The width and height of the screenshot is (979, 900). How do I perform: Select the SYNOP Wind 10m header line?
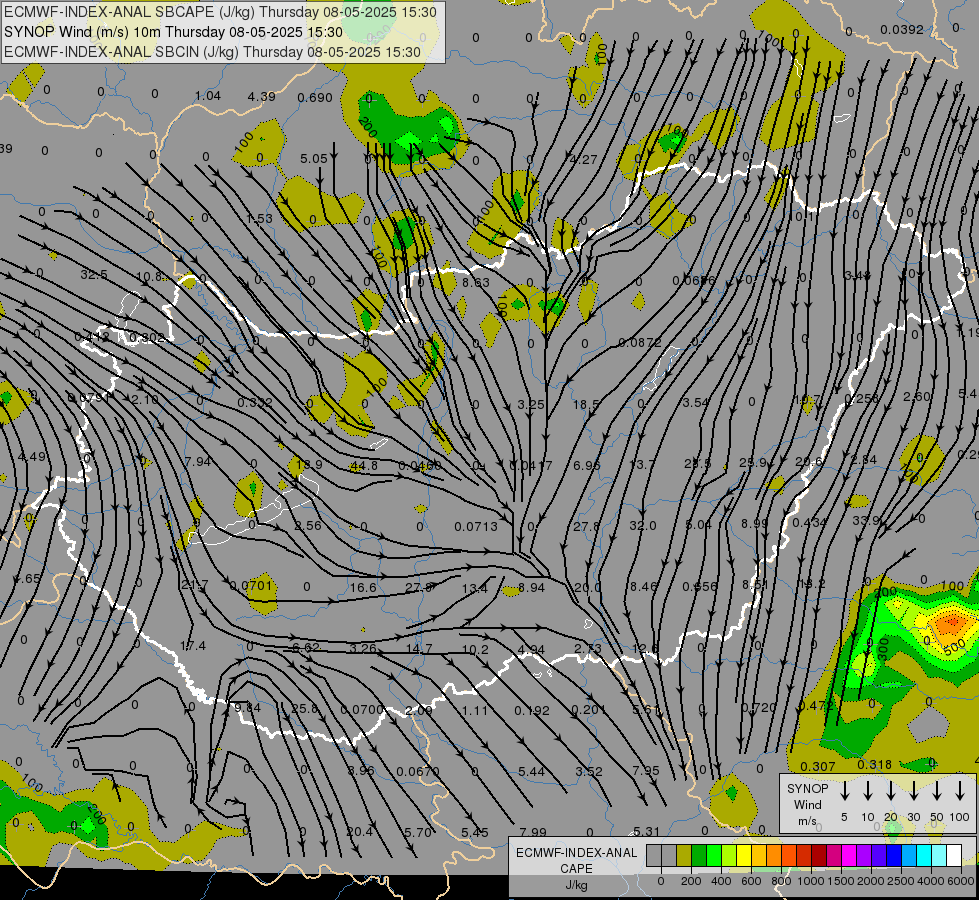pos(174,32)
